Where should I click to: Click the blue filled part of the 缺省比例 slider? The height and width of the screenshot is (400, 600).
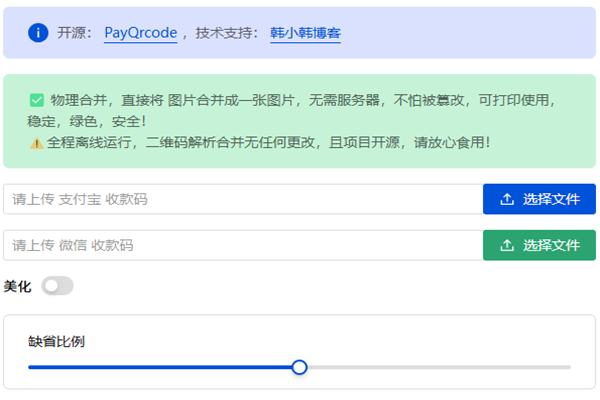click(160, 367)
